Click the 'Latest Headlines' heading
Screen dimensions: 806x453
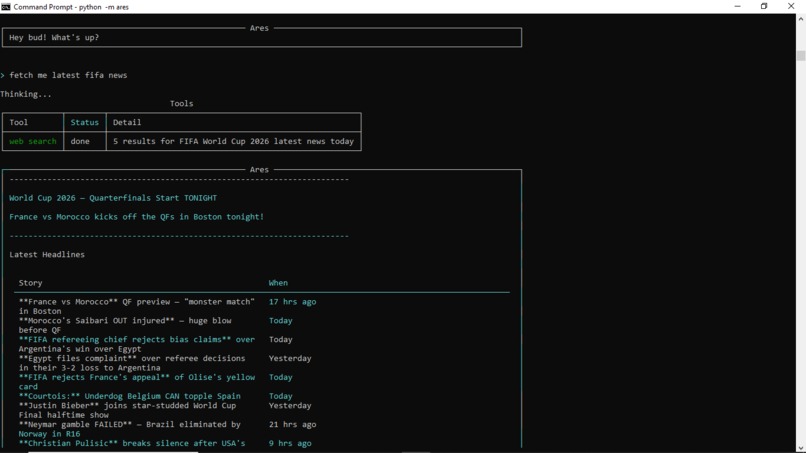pos(47,255)
